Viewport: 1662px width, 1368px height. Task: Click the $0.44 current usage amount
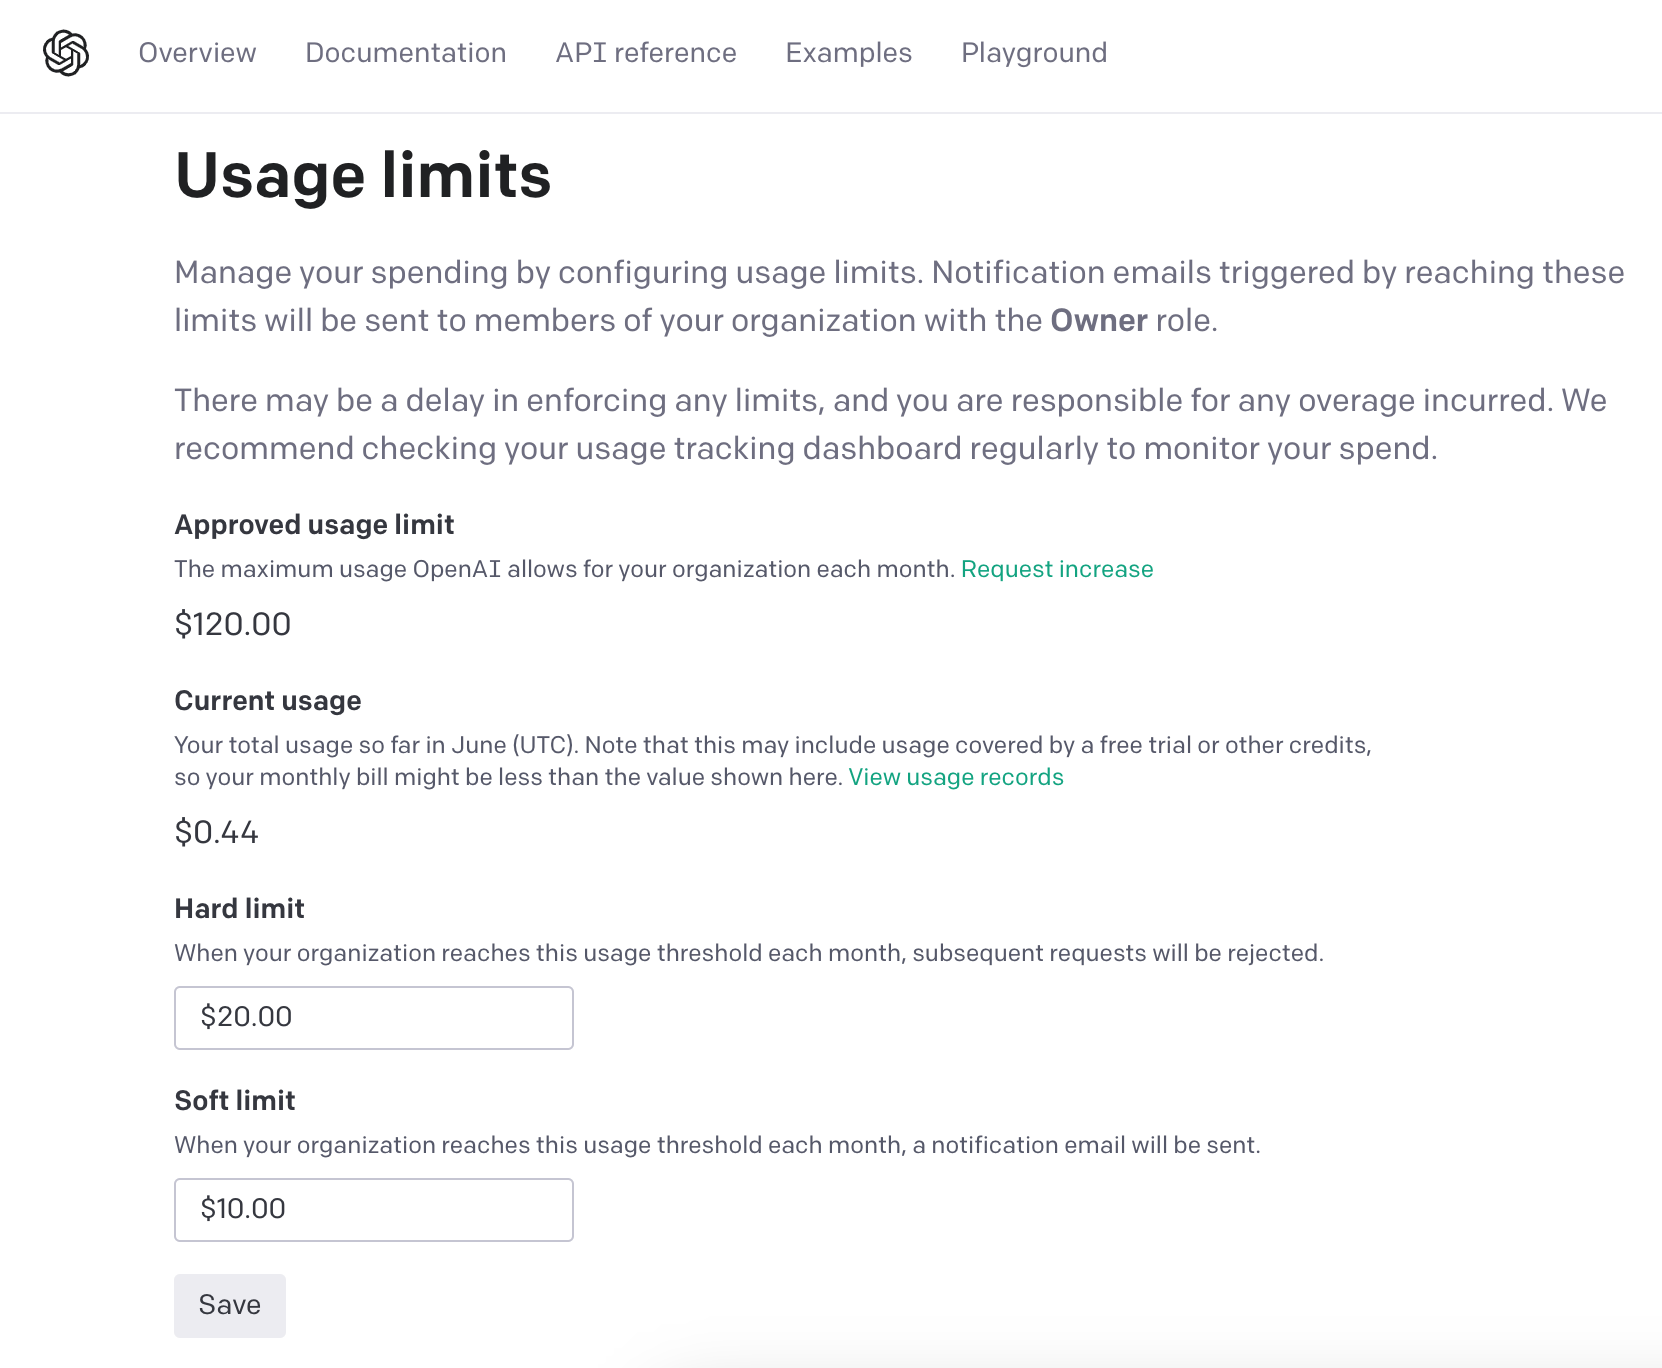click(x=217, y=832)
